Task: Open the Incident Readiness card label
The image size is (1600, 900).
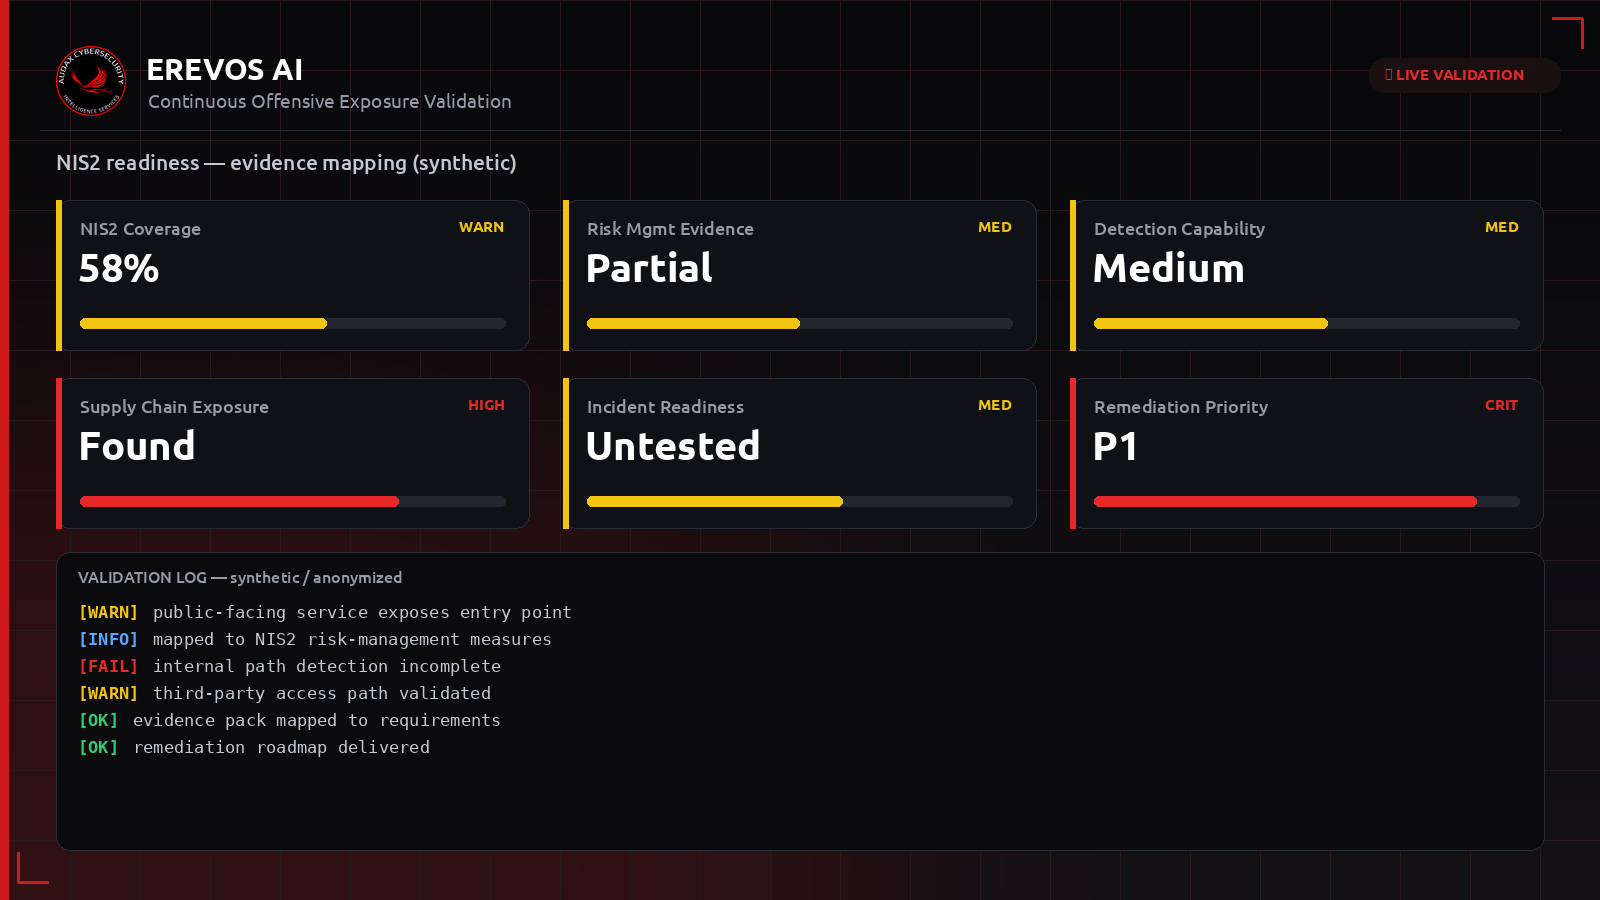Action: coord(665,407)
